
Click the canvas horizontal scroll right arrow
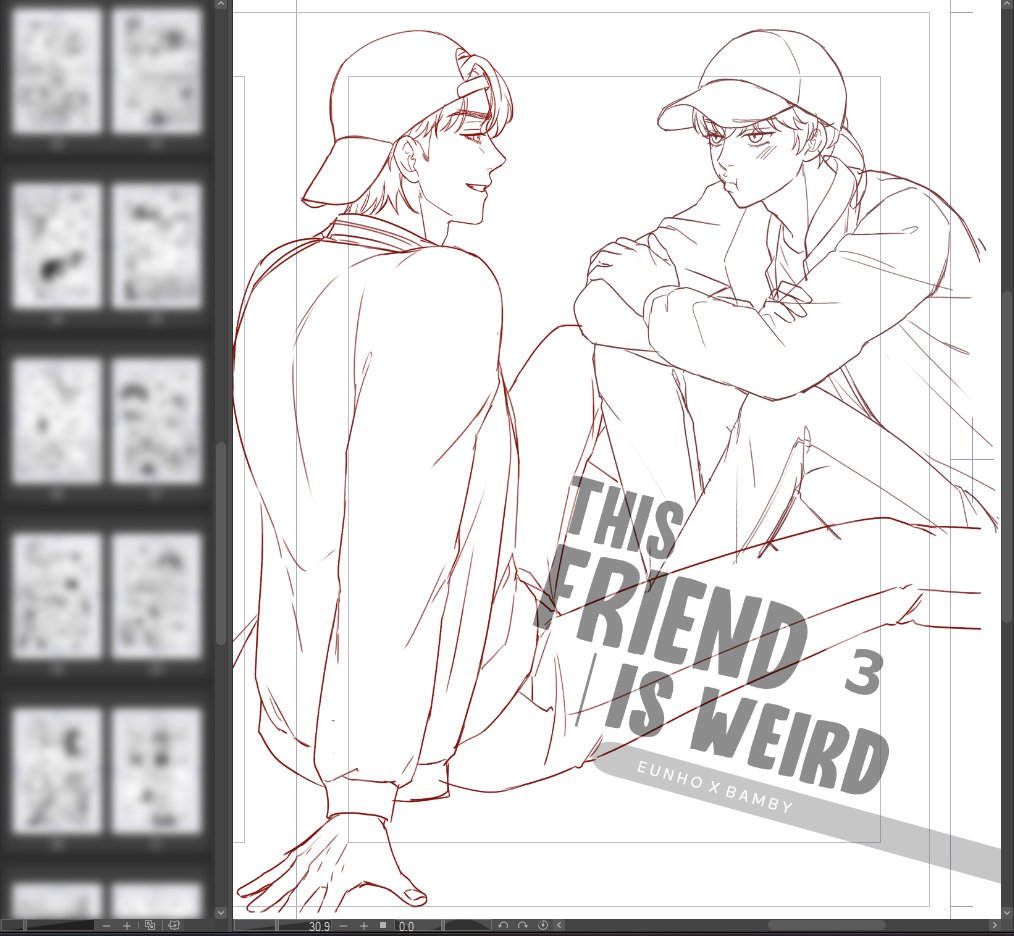click(995, 926)
